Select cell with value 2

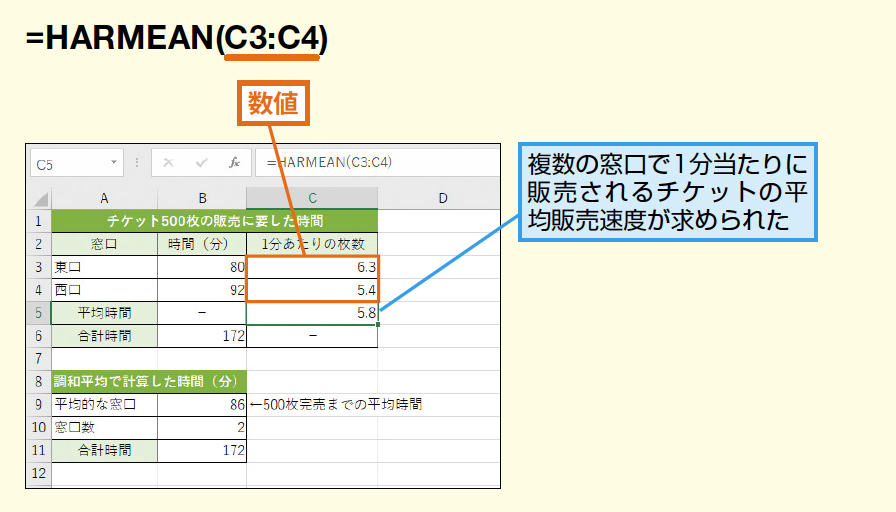[202, 427]
